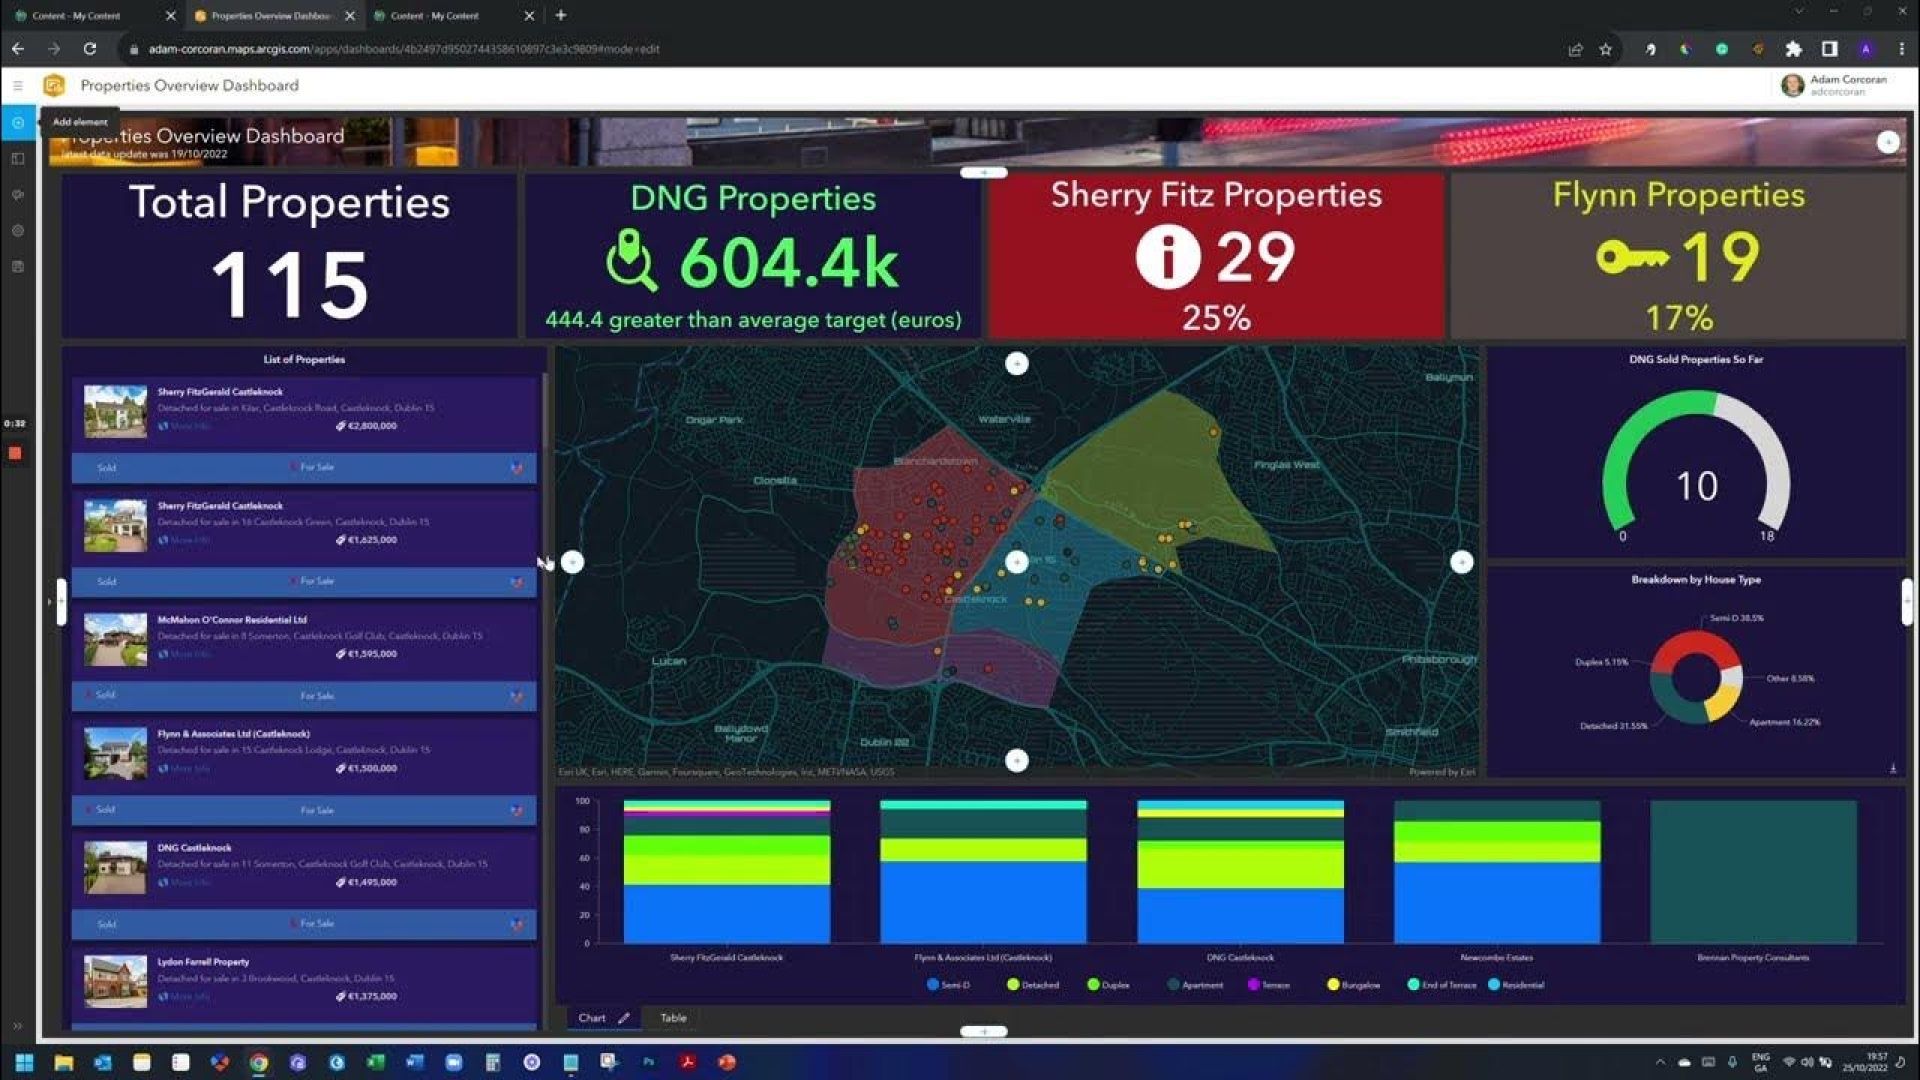Click the Brennan Property Consultants bar
1920x1080 pixels.
pyautogui.click(x=1753, y=871)
